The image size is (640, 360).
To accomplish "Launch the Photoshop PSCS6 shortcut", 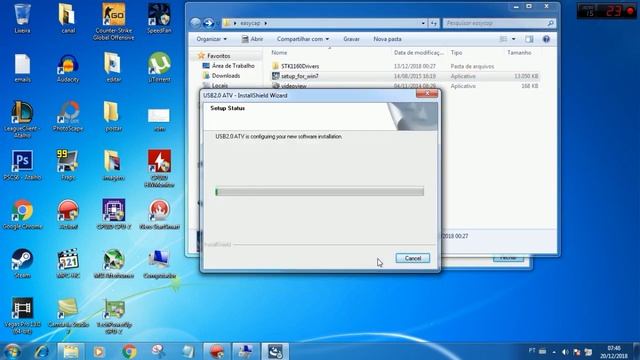I will 22,166.
